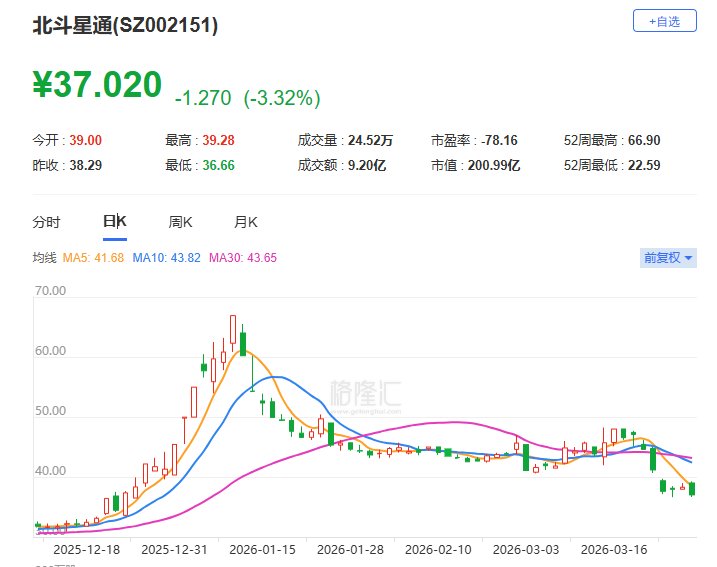
Task: Switch to the 分时 chart tab
Action: pyautogui.click(x=46, y=222)
